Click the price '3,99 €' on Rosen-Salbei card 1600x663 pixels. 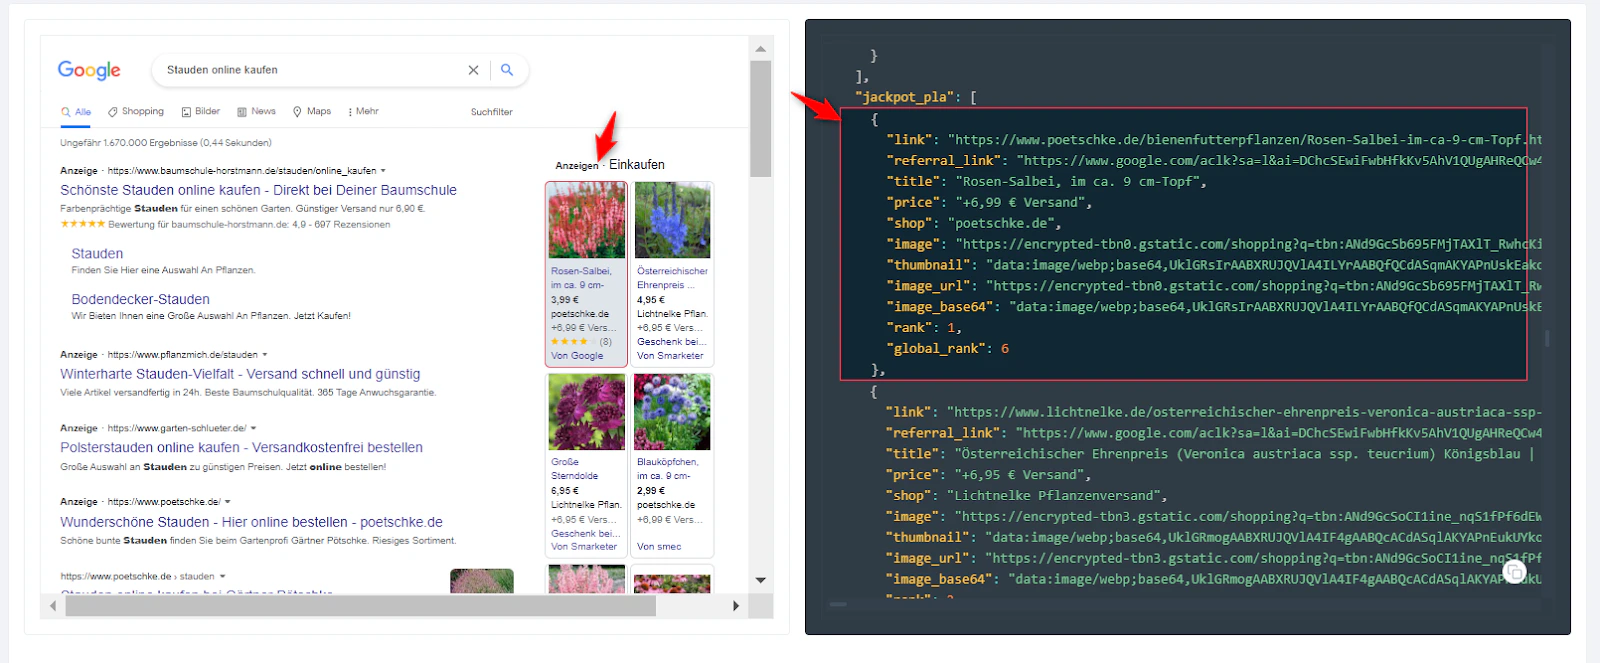pos(565,299)
